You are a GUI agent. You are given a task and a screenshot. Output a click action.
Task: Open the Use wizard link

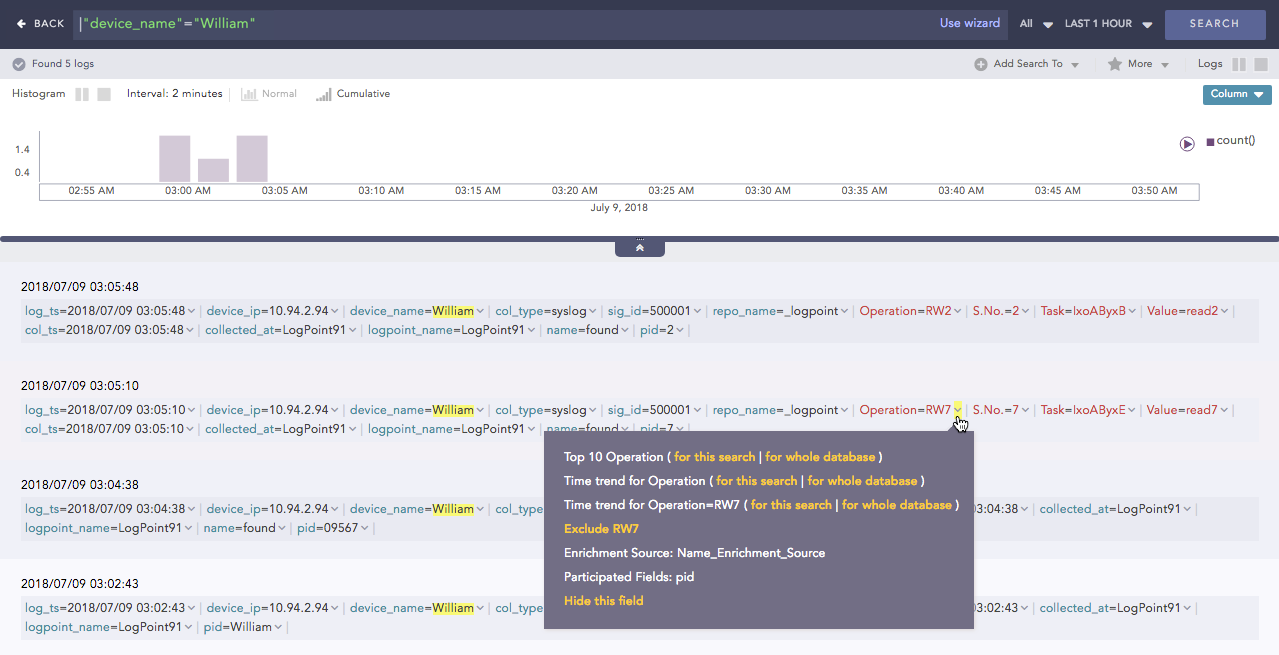(969, 23)
